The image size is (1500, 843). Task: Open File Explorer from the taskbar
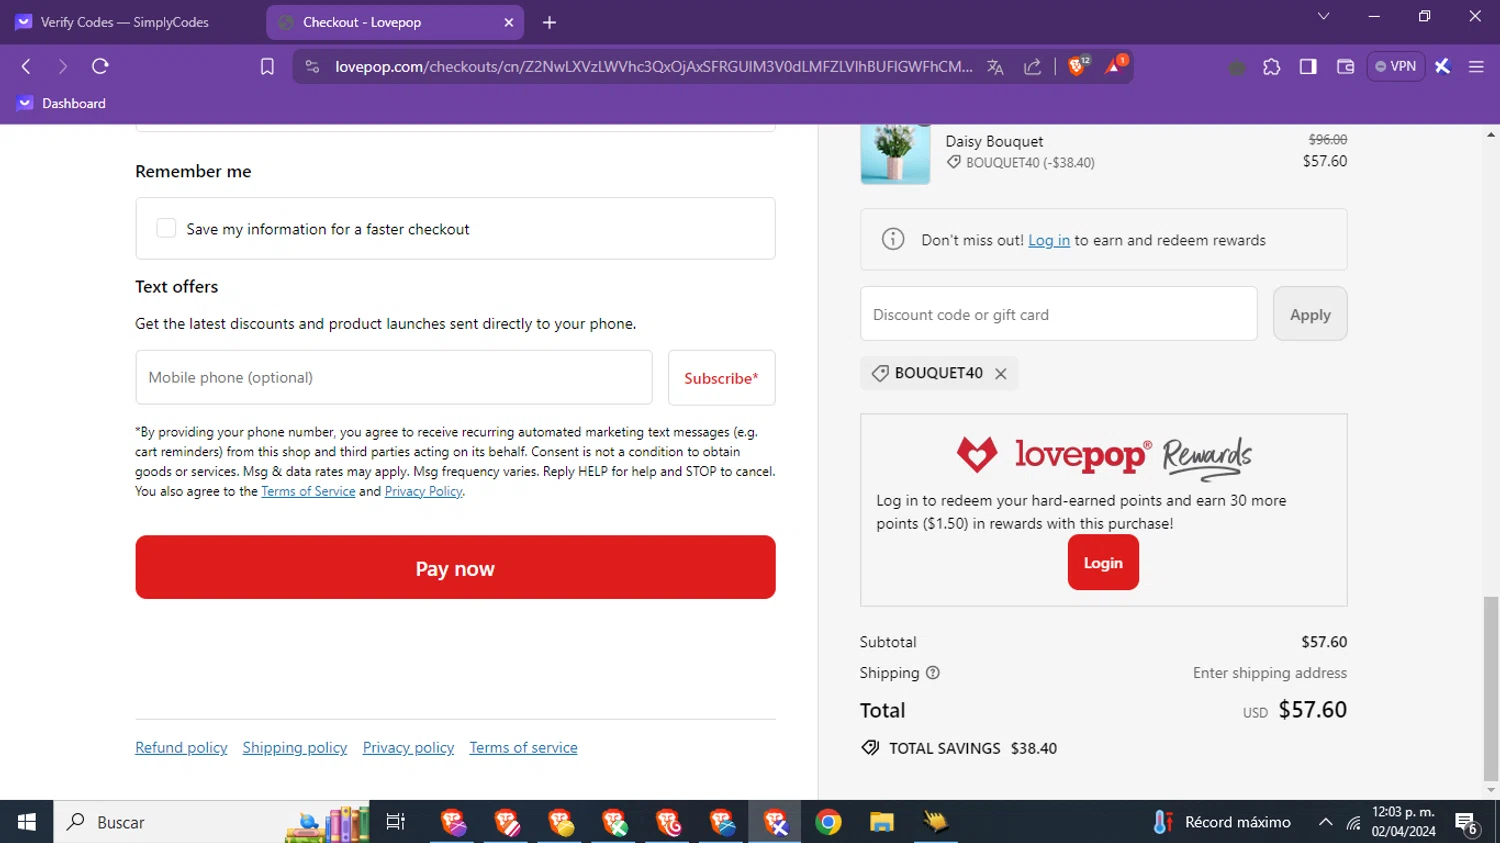point(881,822)
